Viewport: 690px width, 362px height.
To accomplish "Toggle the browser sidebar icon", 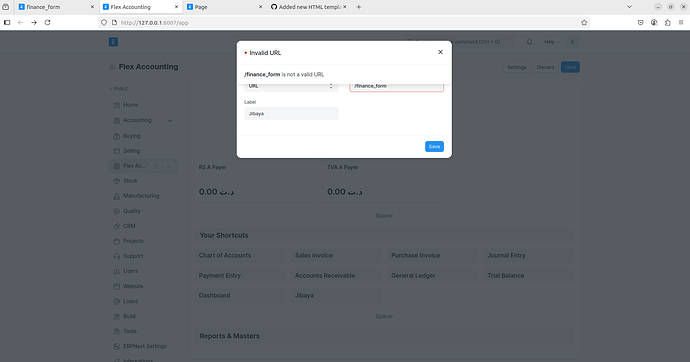I will coord(7,22).
